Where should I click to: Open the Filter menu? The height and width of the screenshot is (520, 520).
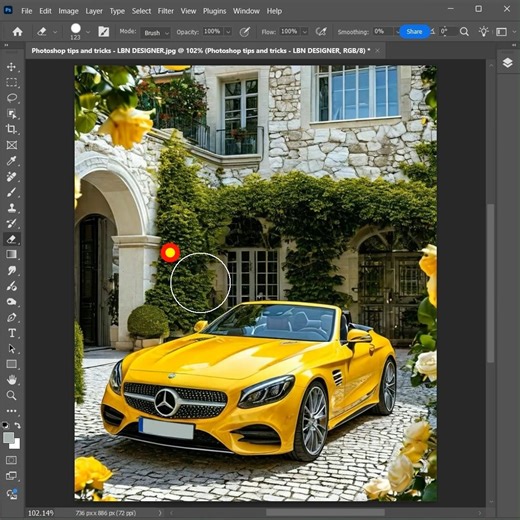point(166,11)
